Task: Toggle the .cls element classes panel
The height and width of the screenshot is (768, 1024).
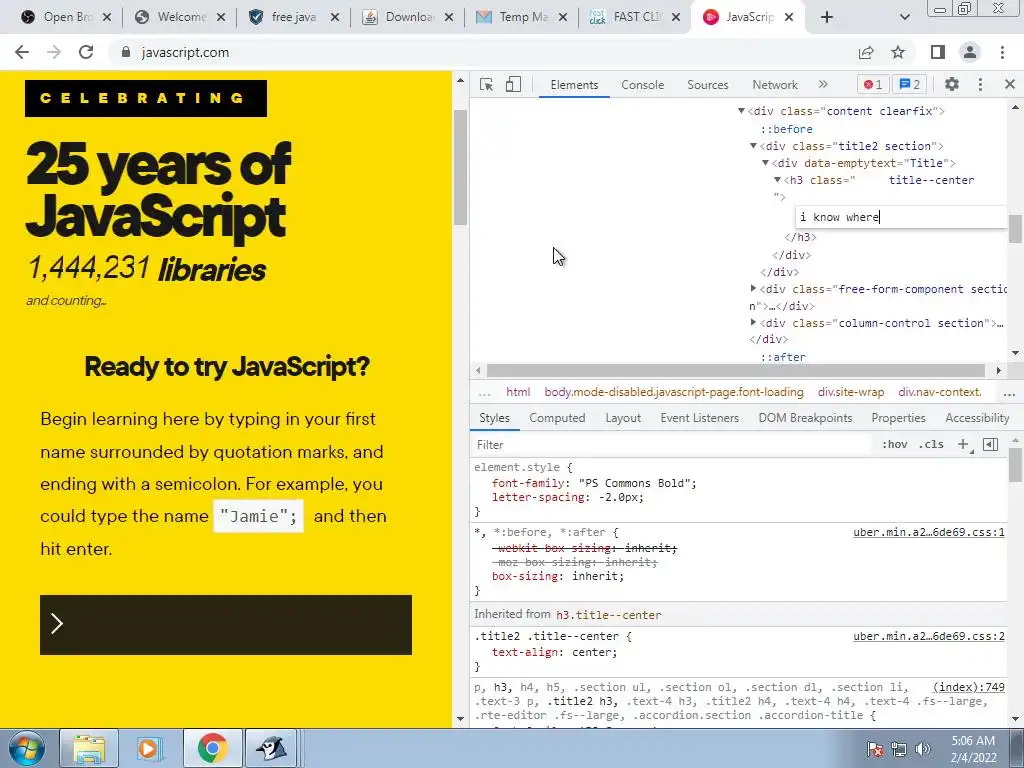Action: [x=931, y=445]
